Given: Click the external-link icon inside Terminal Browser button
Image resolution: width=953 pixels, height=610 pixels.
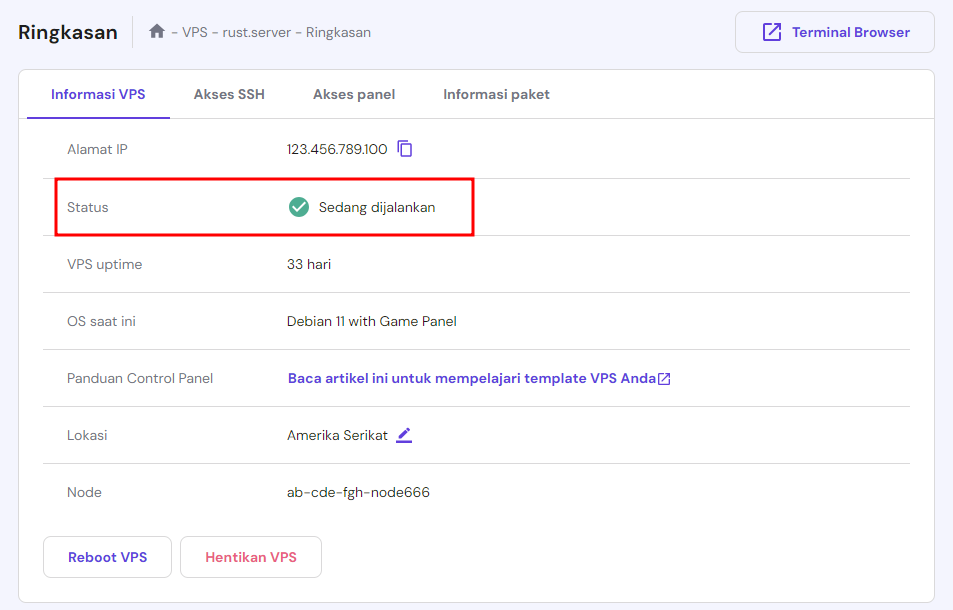Looking at the screenshot, I should coord(770,31).
